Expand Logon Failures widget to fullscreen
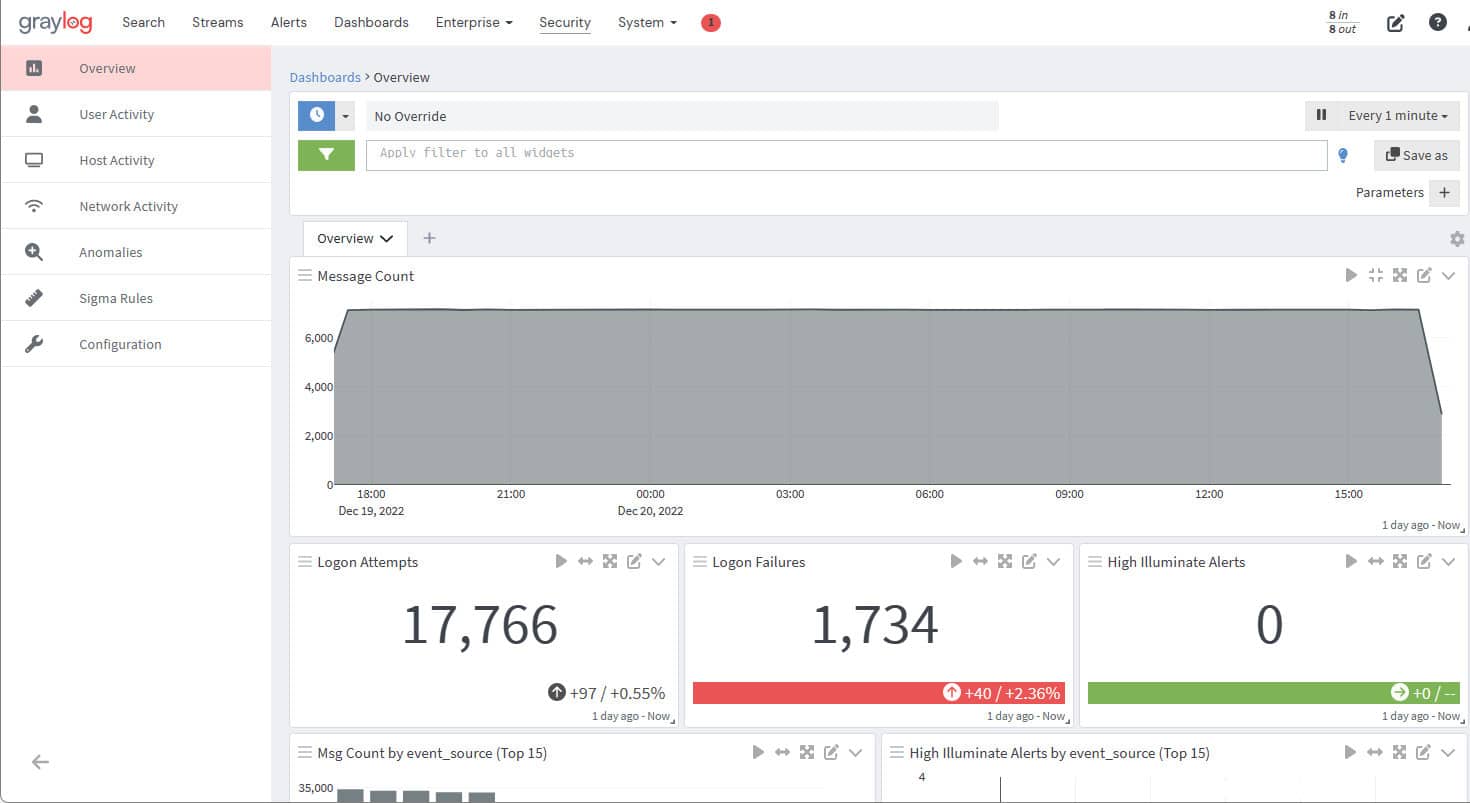This screenshot has width=1470, height=803. pyautogui.click(x=1005, y=561)
